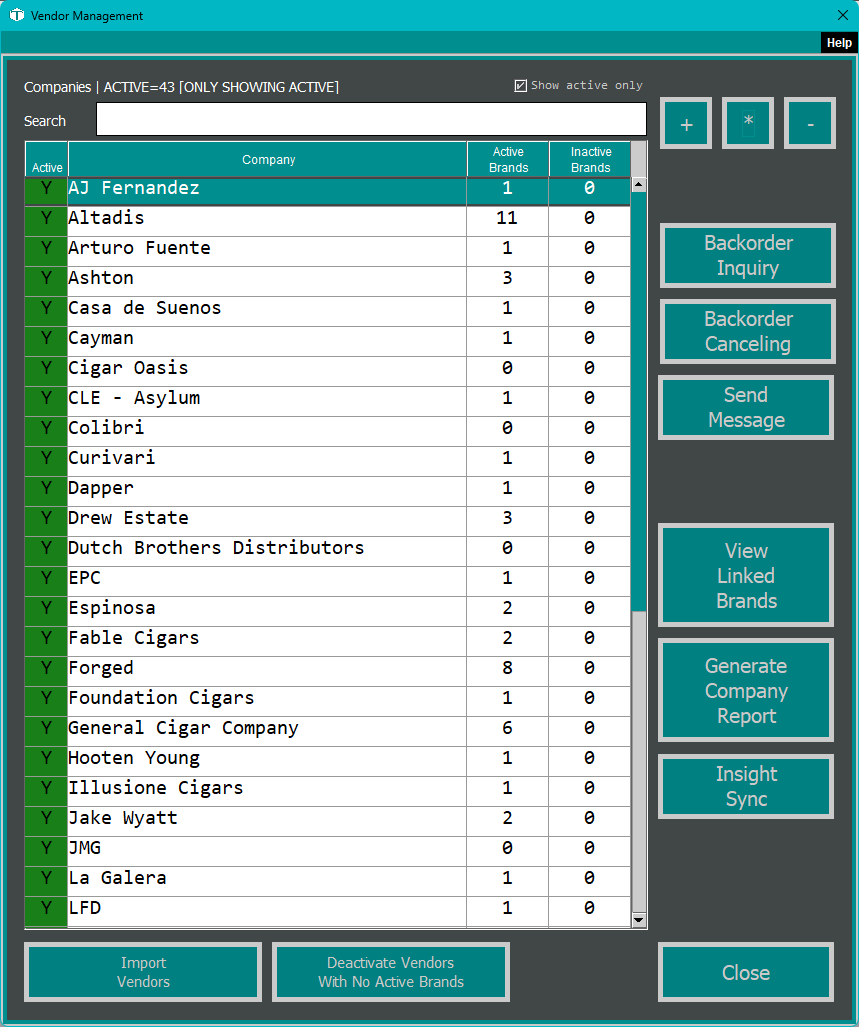Select Hooten Young
Viewport: 859px width, 1027px height.
tap(327, 761)
